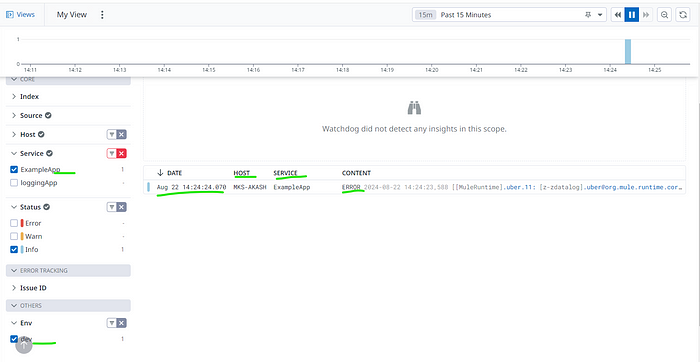The width and height of the screenshot is (700, 362).
Task: Collapse the Env facet
Action: [x=14, y=323]
